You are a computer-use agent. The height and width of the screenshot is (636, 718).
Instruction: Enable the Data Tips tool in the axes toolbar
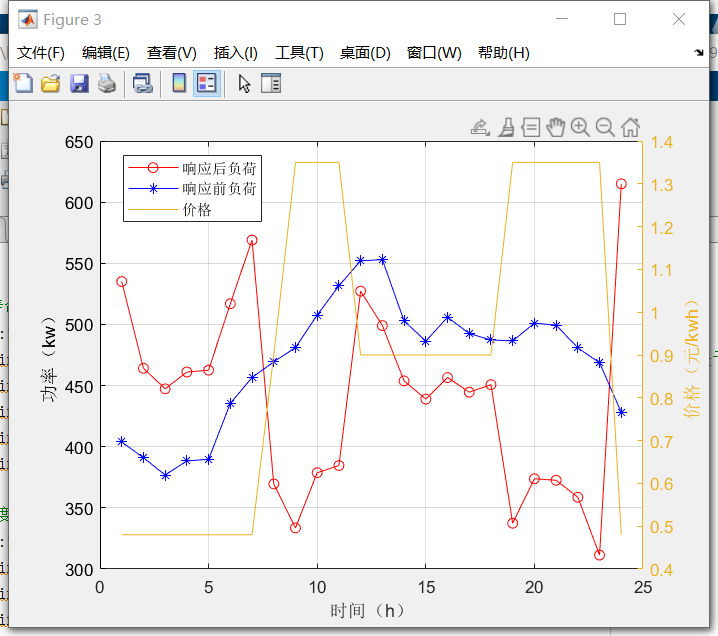[531, 127]
